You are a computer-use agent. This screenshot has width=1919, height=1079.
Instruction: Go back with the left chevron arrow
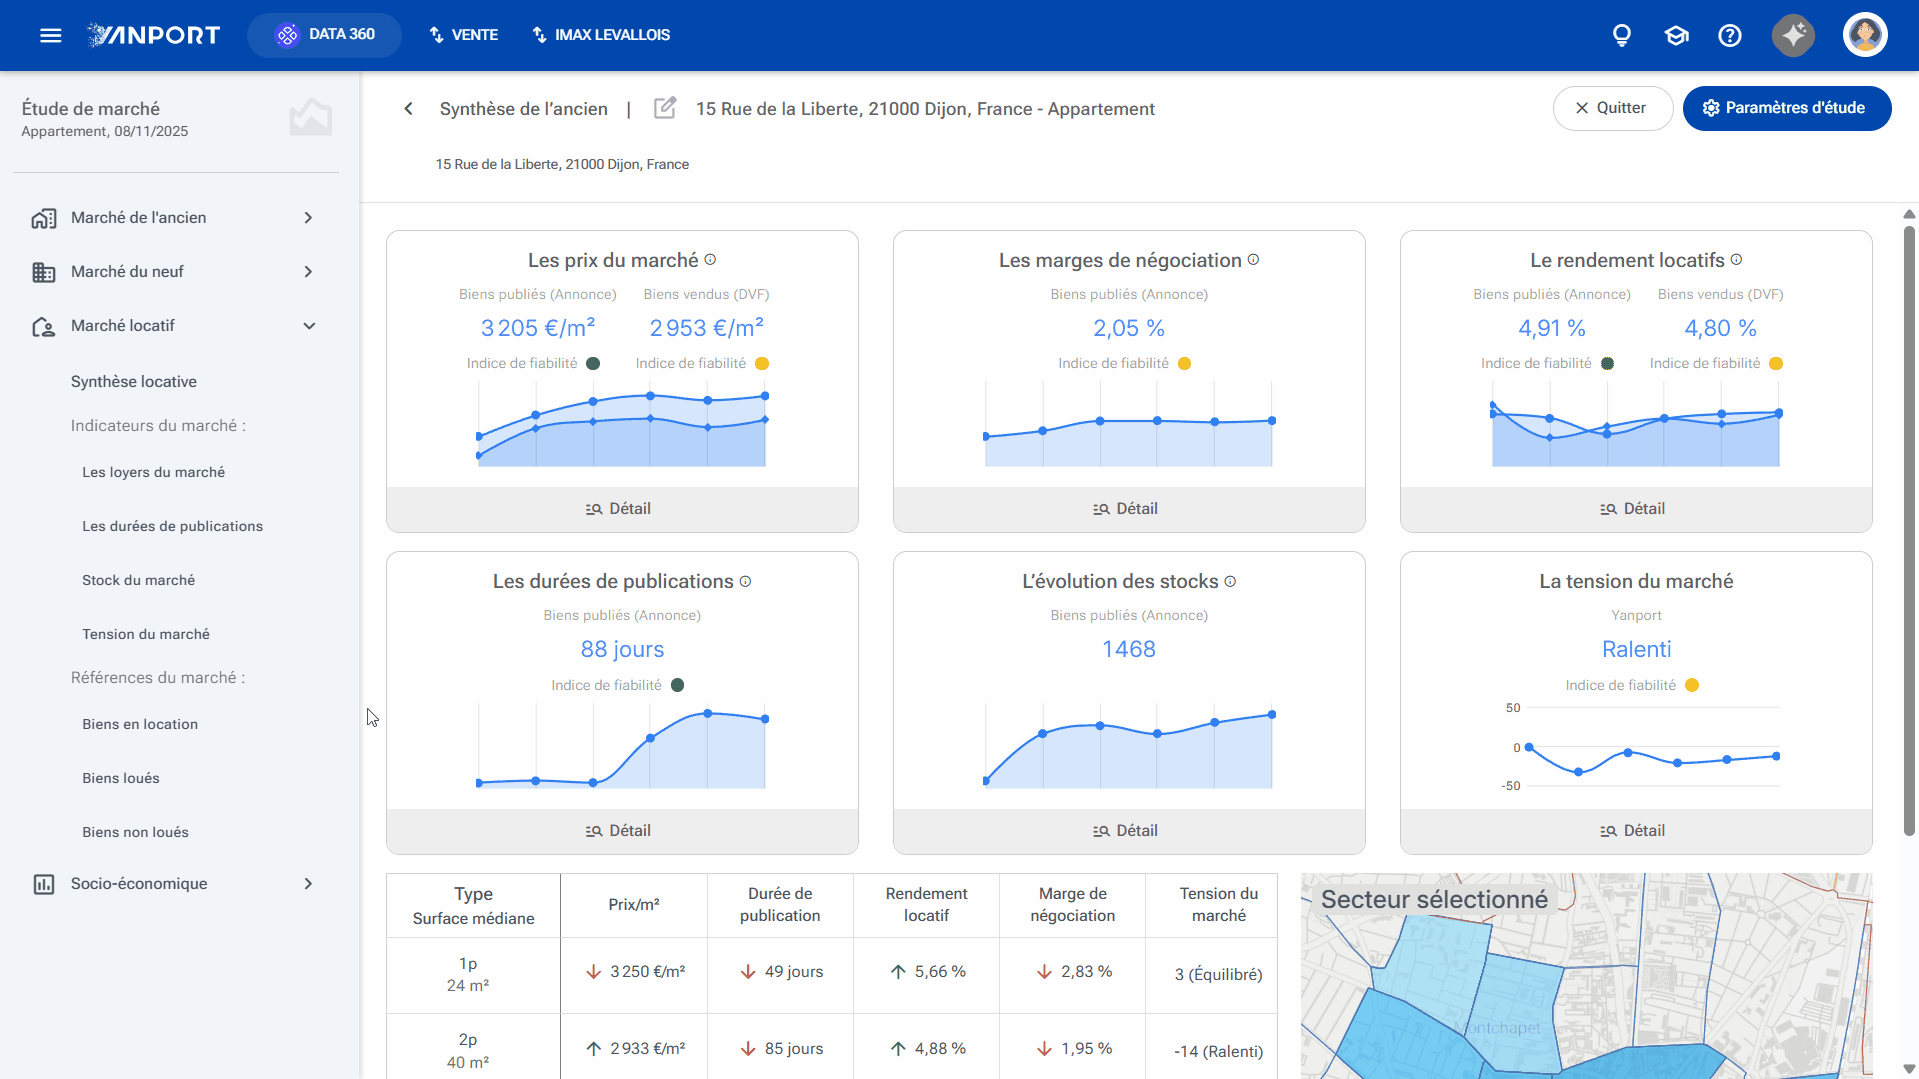pyautogui.click(x=408, y=109)
